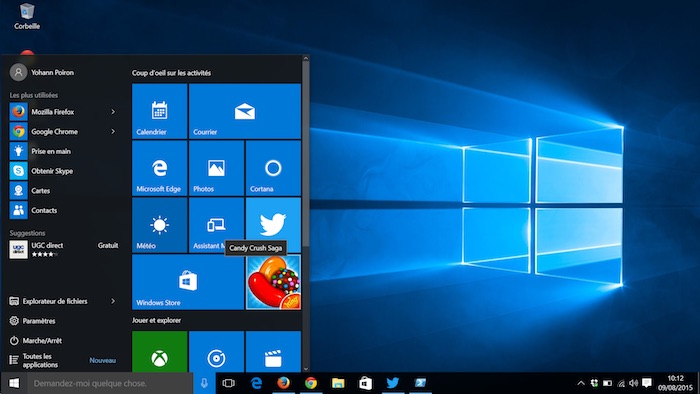Click the Jouer et explorer group heading
700x394 pixels.
(156, 320)
